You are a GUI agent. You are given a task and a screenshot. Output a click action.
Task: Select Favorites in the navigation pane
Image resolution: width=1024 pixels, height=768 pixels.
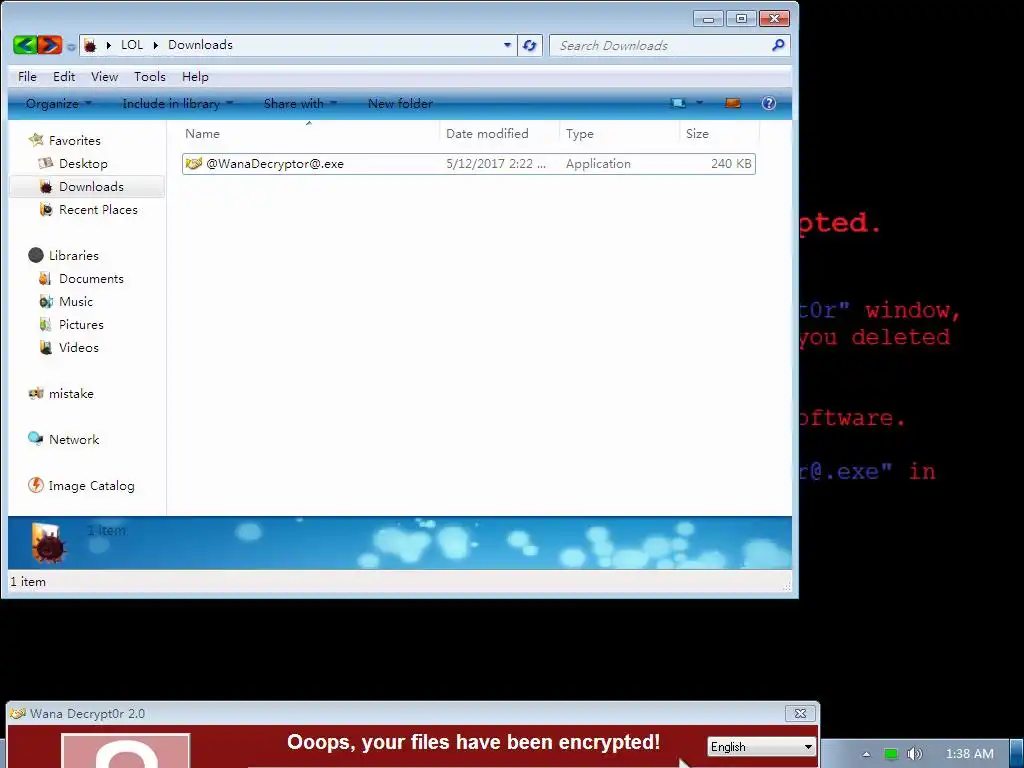point(74,140)
